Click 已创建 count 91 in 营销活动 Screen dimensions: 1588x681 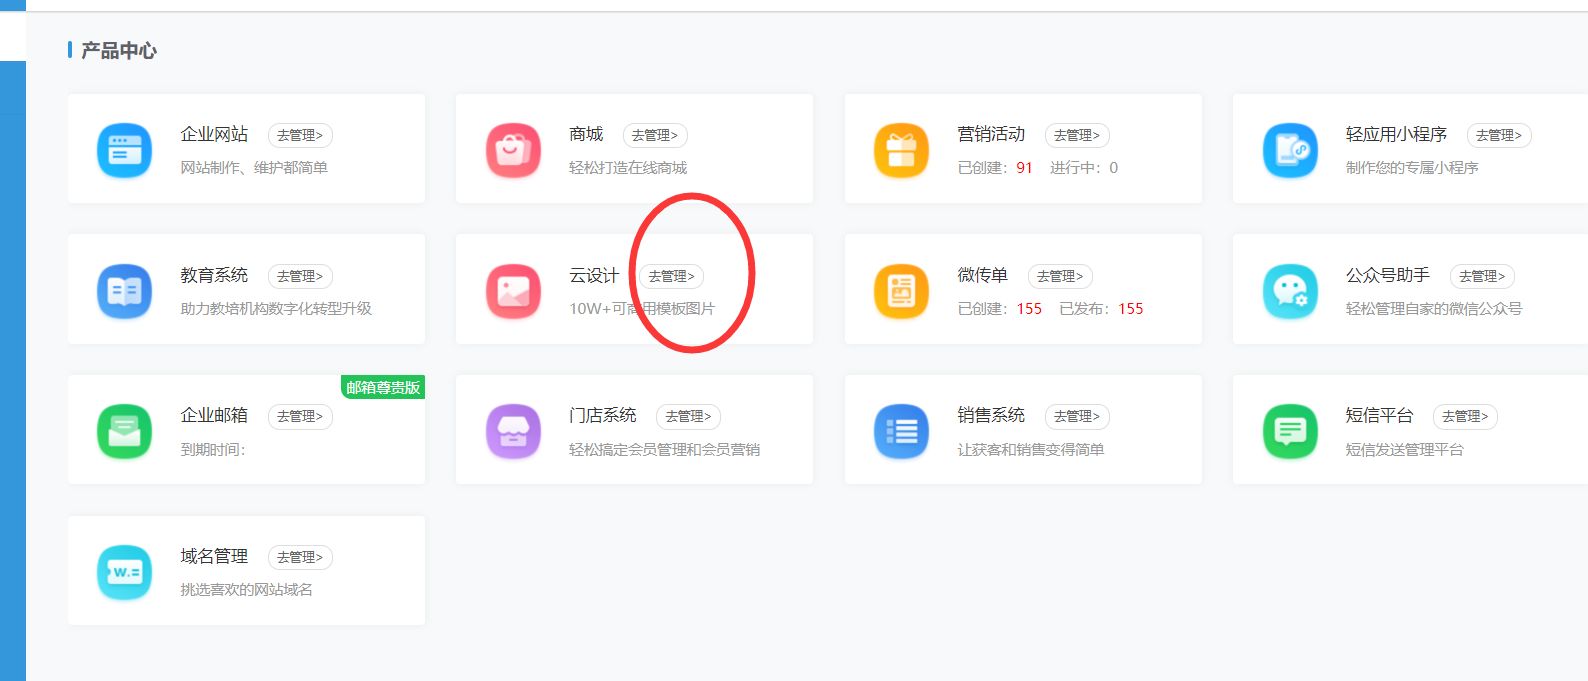click(x=1024, y=168)
